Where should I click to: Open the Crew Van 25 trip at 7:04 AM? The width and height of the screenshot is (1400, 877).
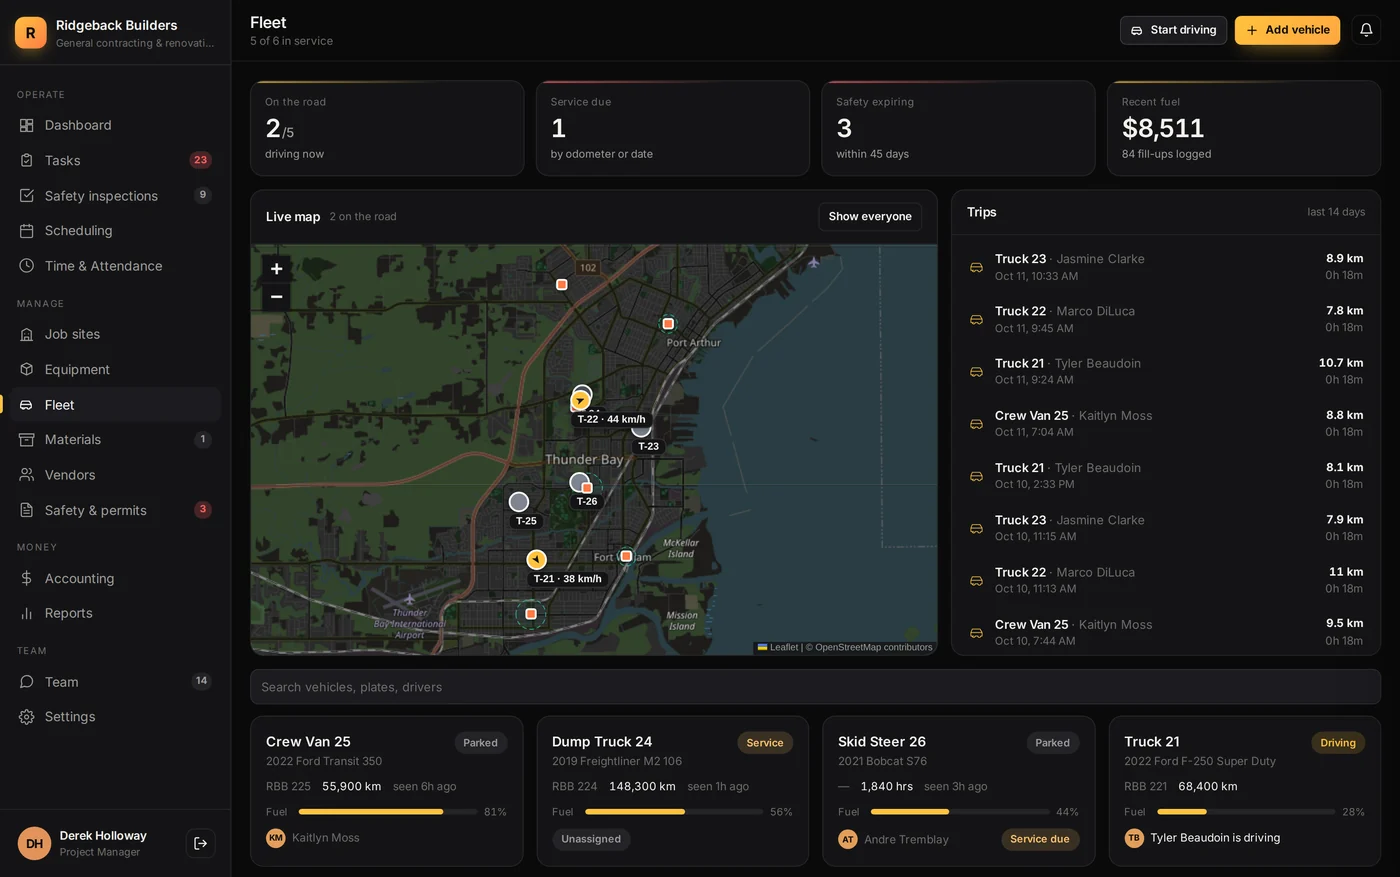click(x=1166, y=424)
